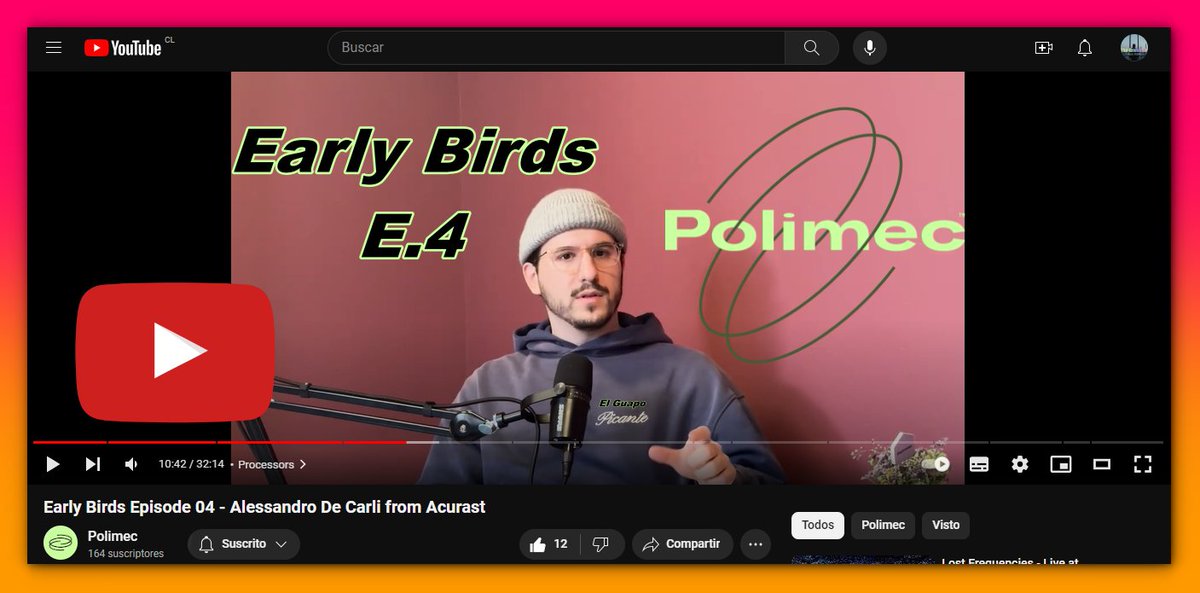Enable subtitles with the CC icon
1200x593 pixels.
point(978,464)
